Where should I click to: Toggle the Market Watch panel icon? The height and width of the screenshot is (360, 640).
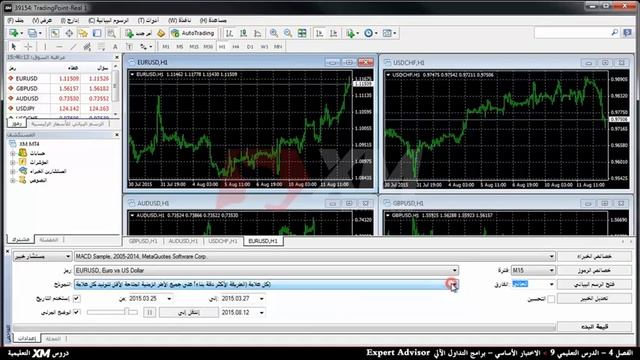(x=55, y=33)
